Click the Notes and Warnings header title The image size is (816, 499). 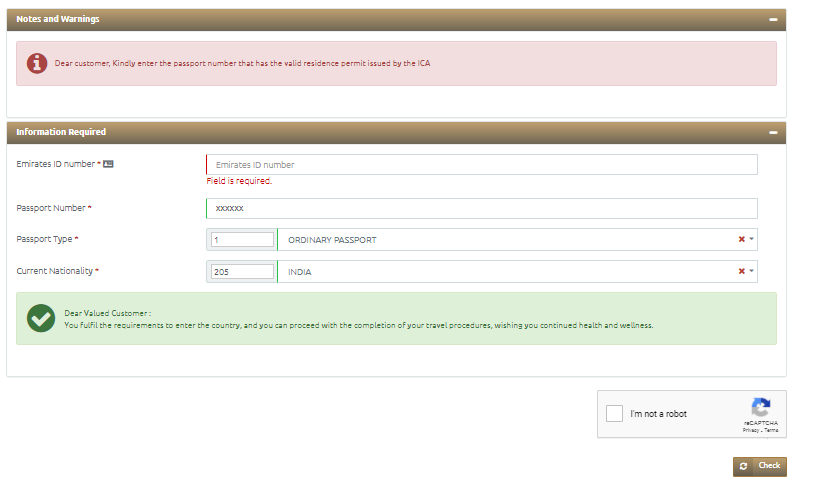coord(58,19)
